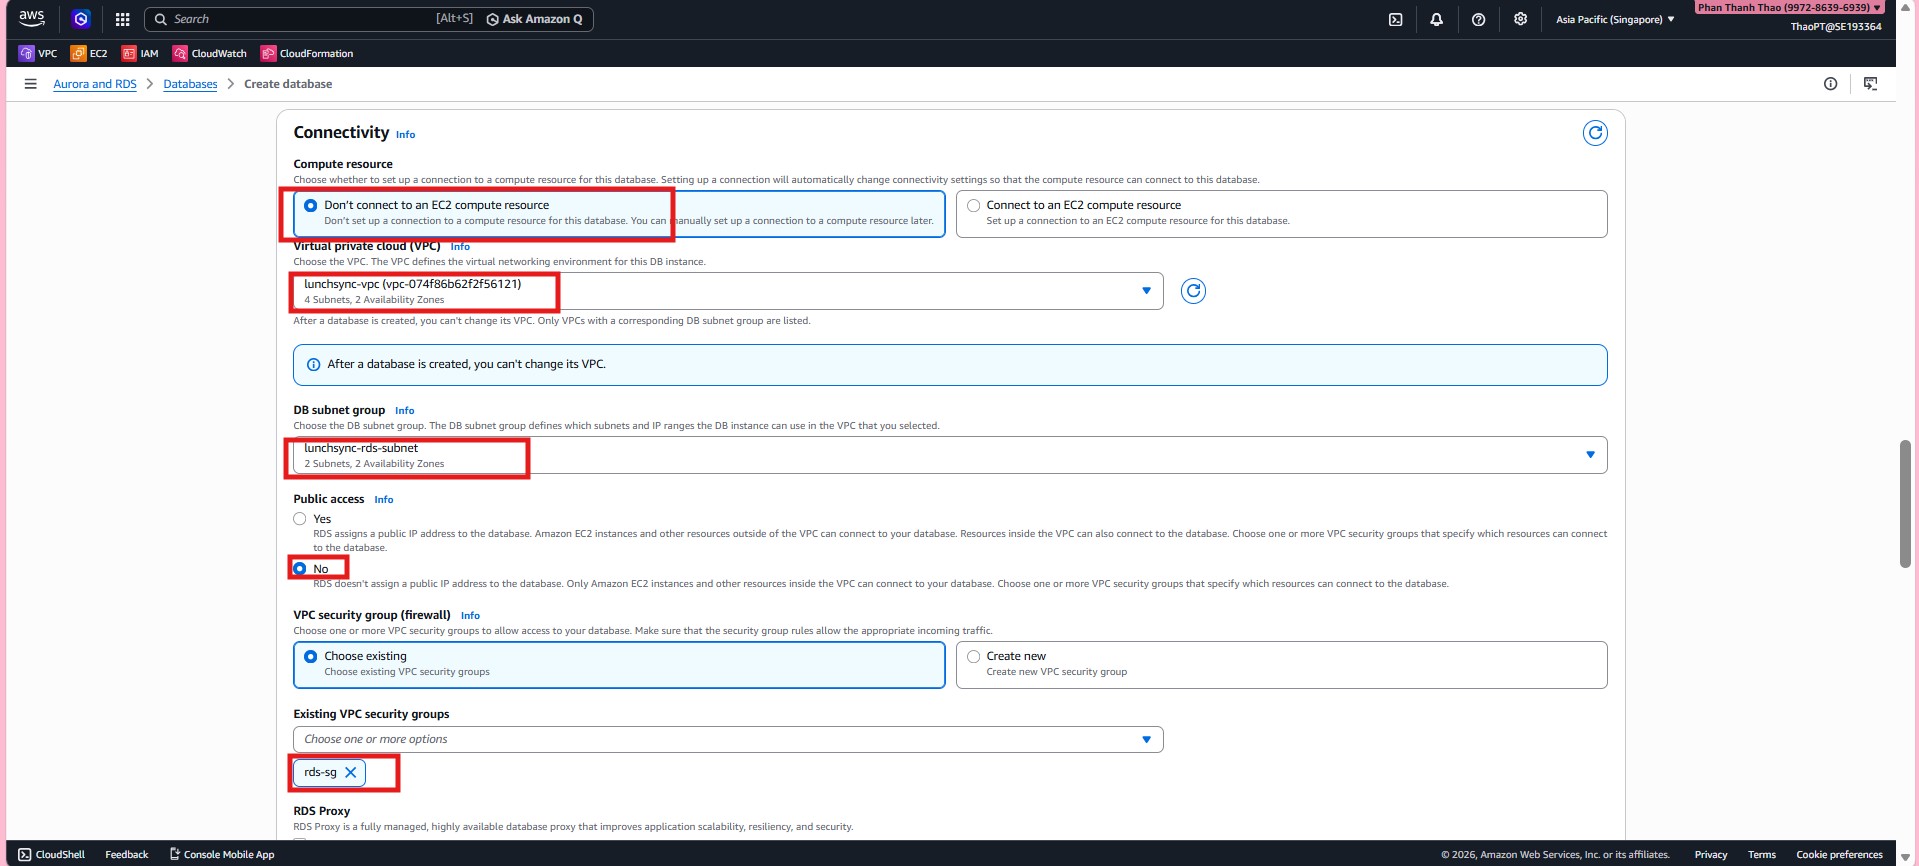Launch CloudShell from the top bar icon

[x=1395, y=19]
